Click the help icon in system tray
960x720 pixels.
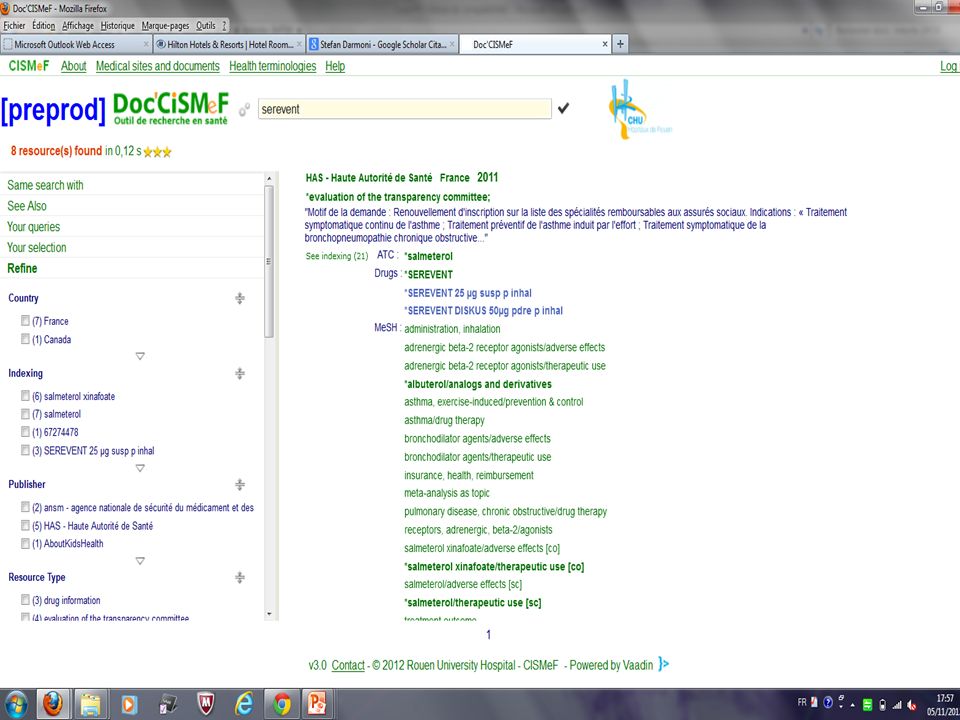[x=828, y=703]
